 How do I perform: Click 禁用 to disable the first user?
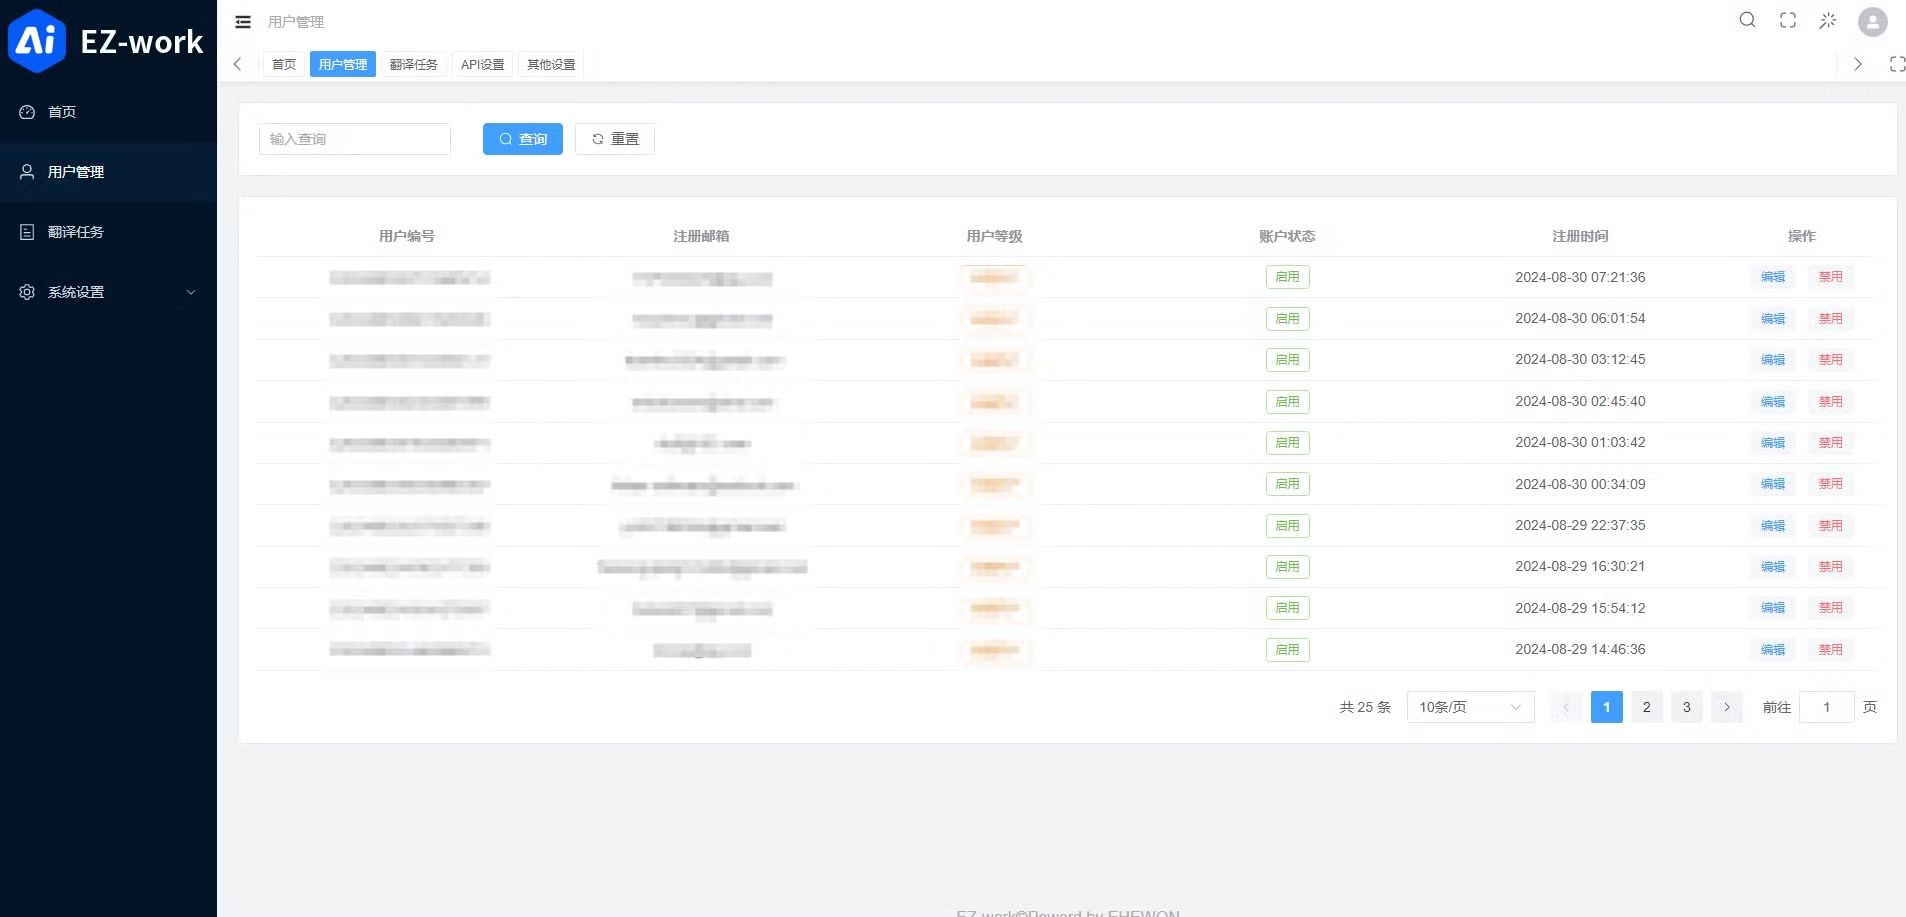1830,277
